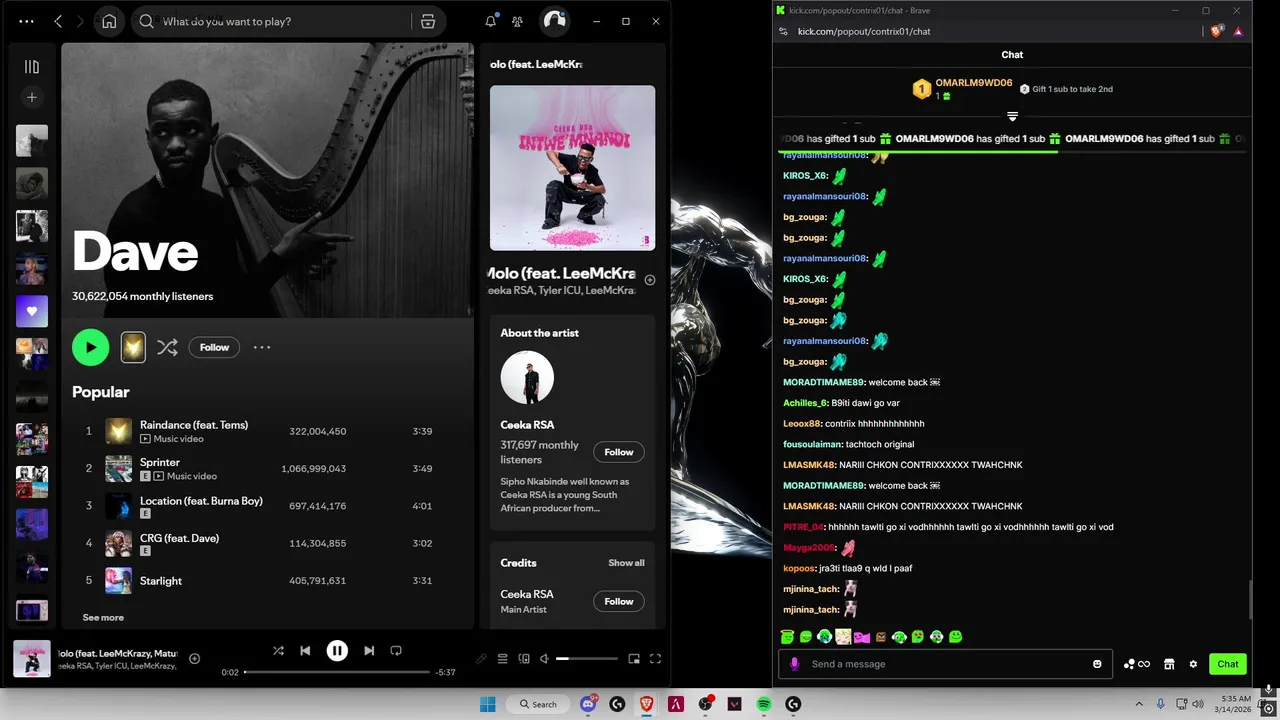Open Connect to a device icon

tap(524, 659)
